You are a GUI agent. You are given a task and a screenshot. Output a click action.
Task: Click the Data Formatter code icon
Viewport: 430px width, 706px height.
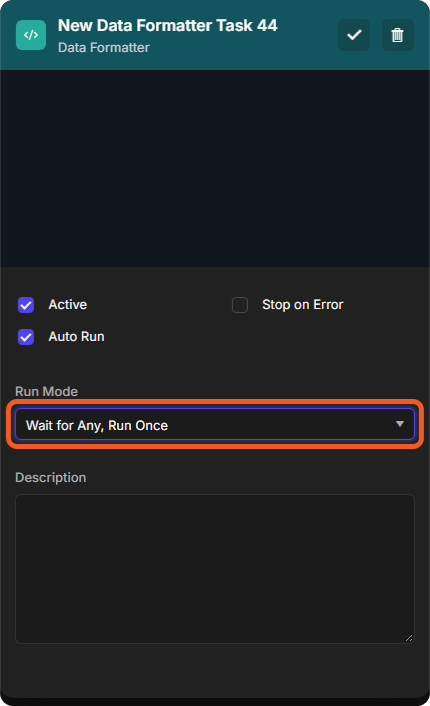[x=31, y=35]
